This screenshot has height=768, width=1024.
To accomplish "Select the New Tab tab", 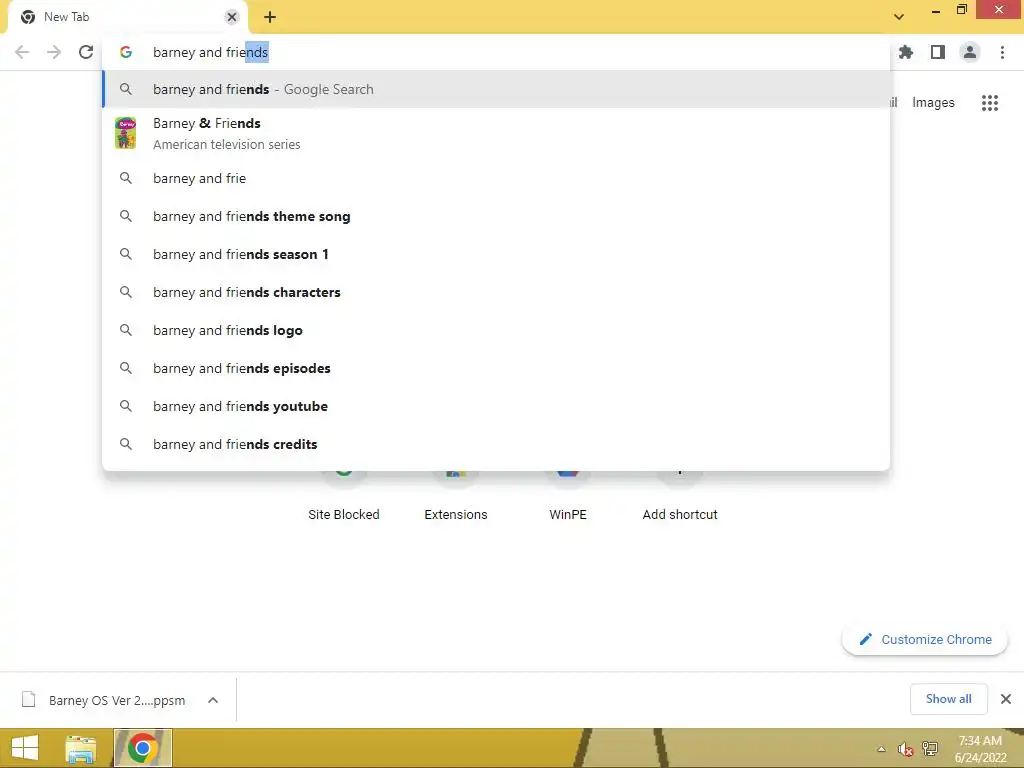I will click(127, 17).
